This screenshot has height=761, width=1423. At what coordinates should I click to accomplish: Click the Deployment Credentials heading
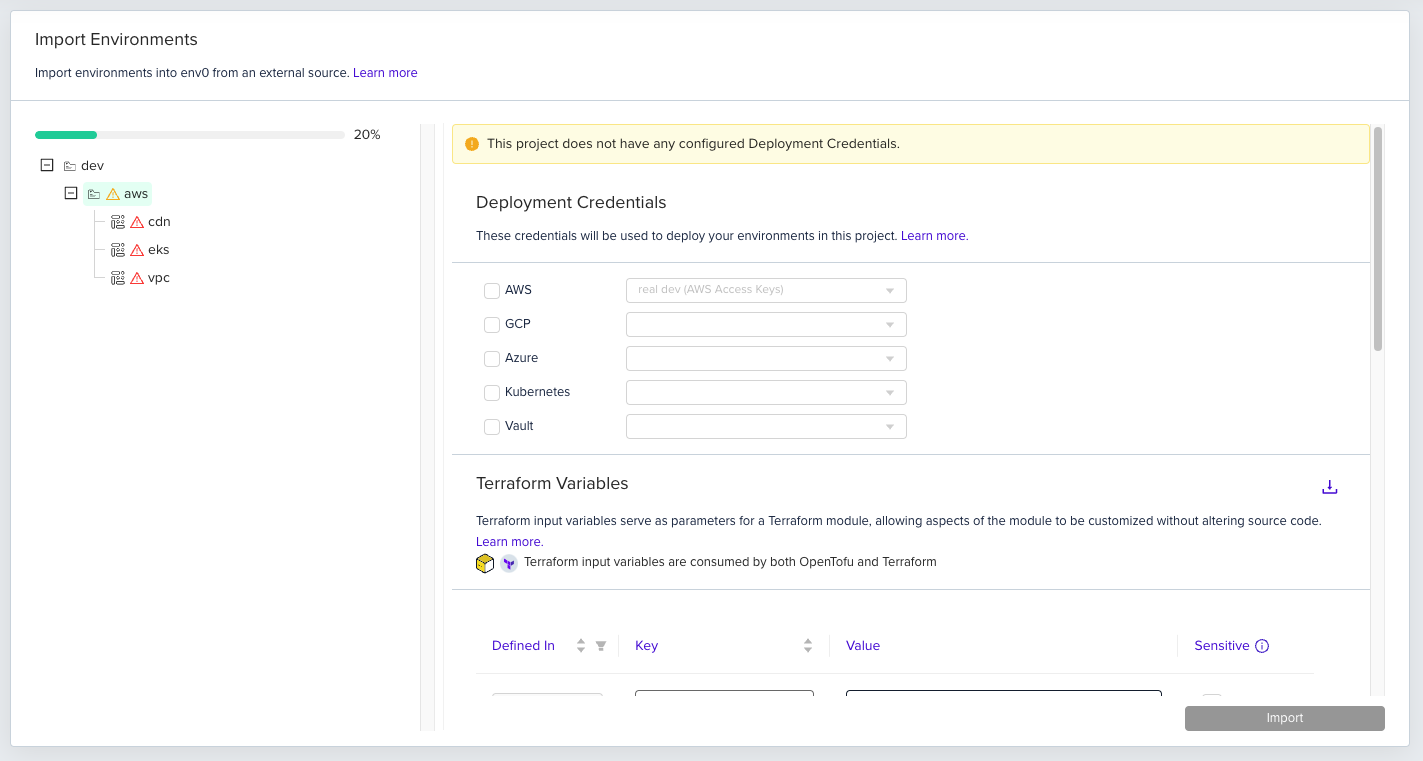click(x=571, y=202)
